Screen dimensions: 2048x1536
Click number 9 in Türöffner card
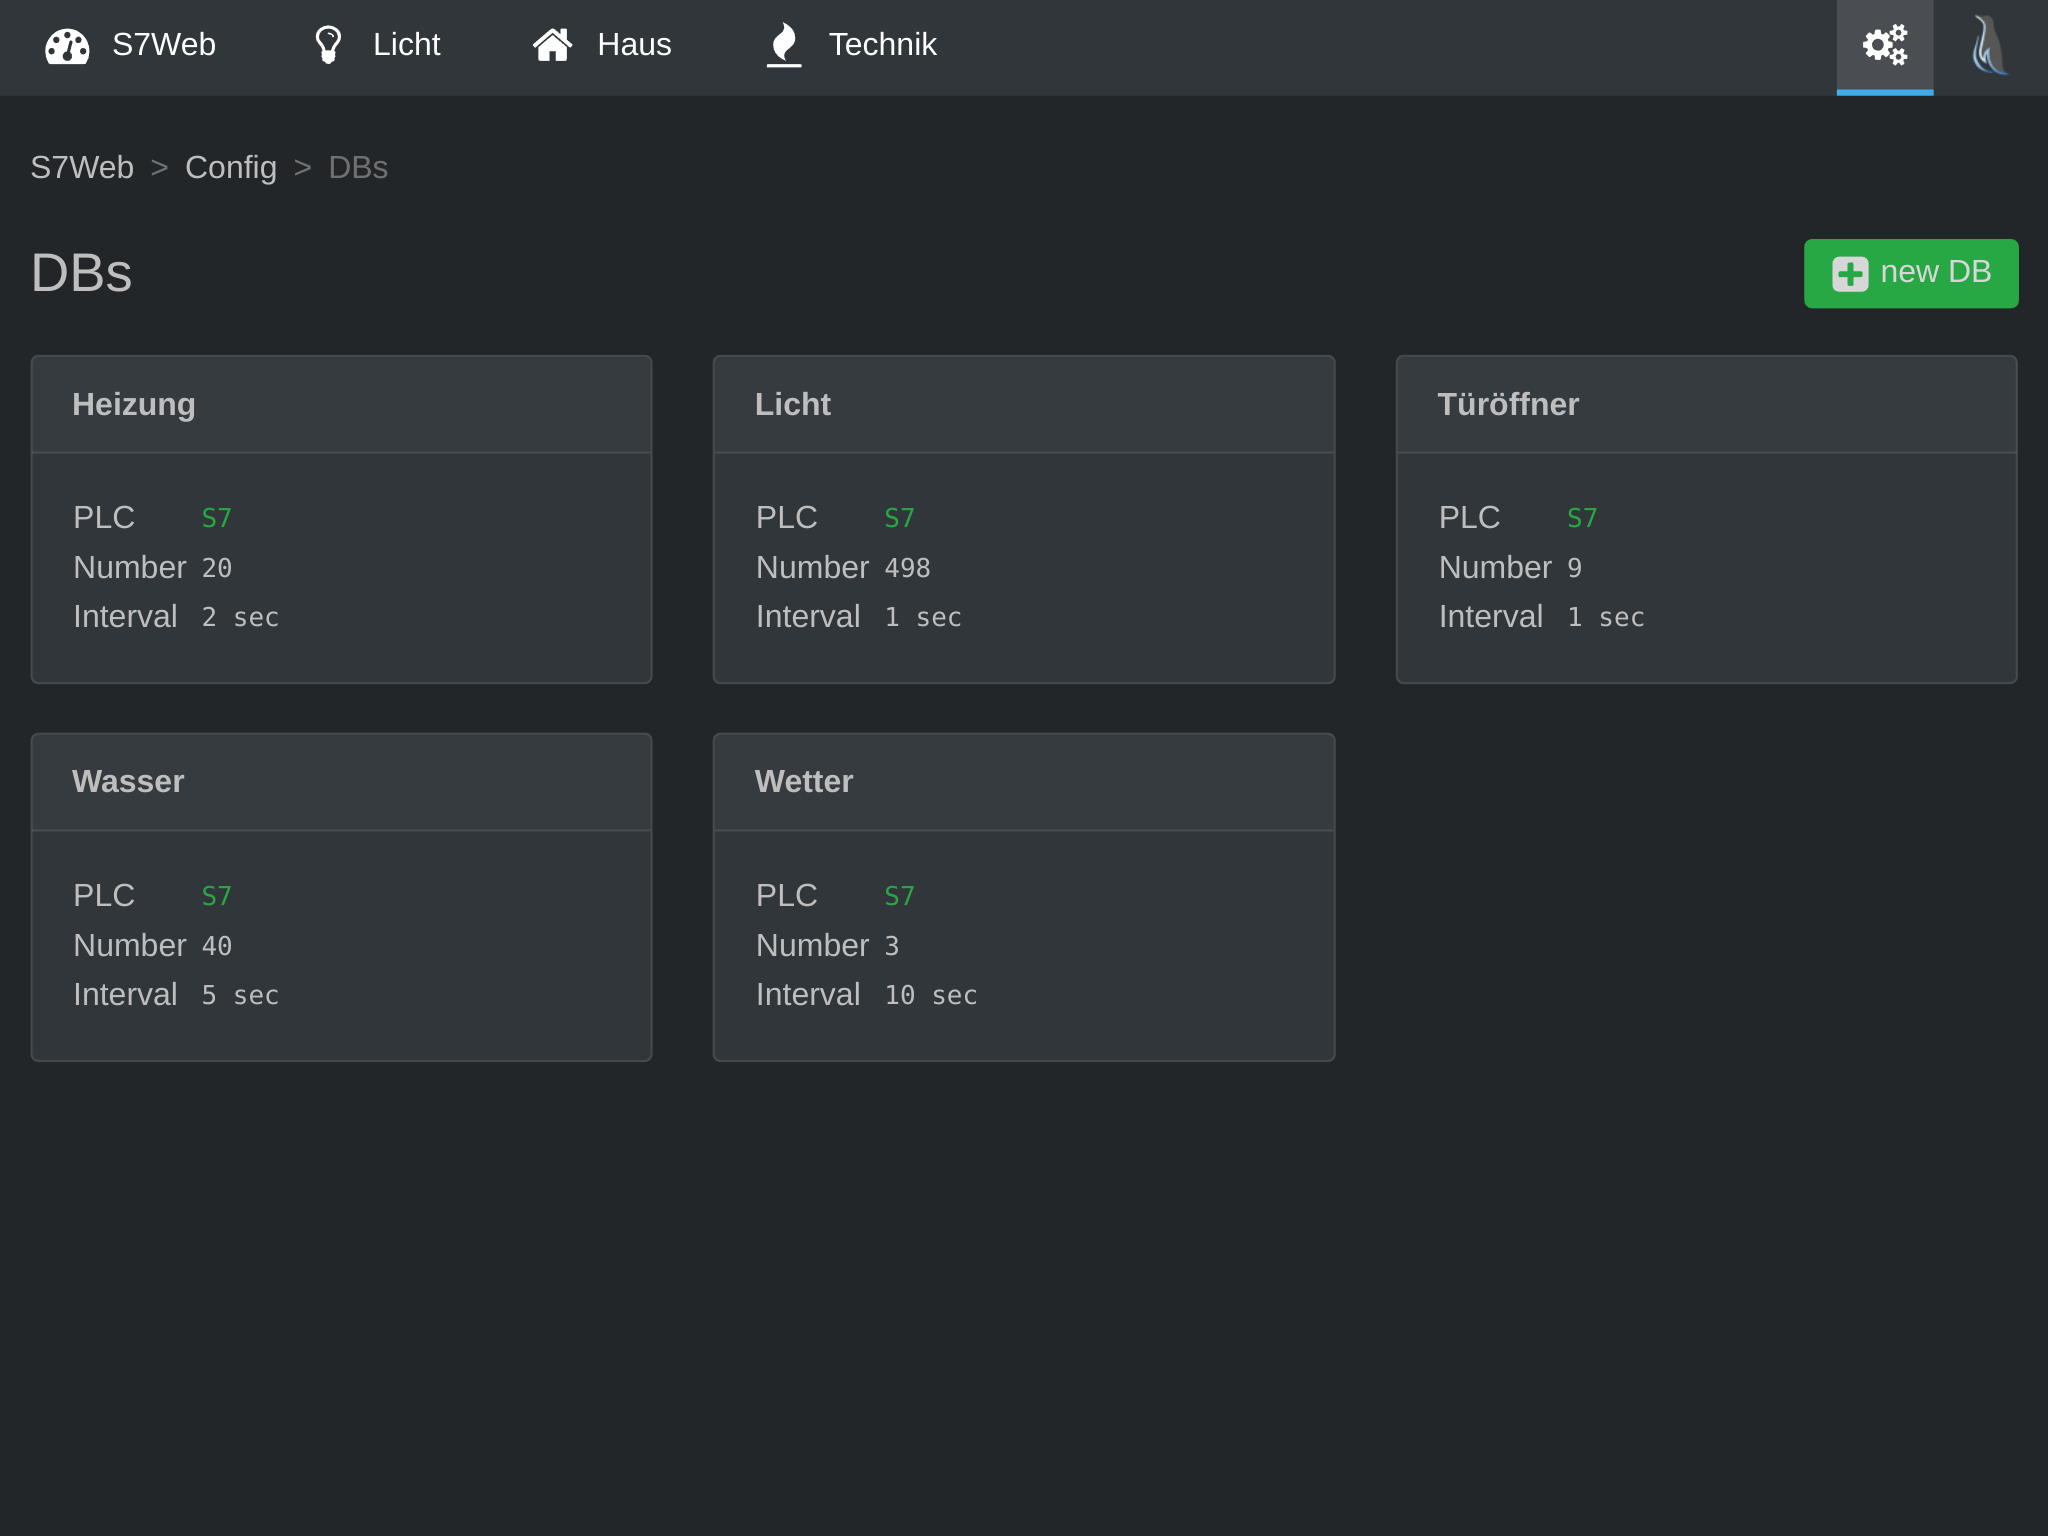[x=1575, y=568]
